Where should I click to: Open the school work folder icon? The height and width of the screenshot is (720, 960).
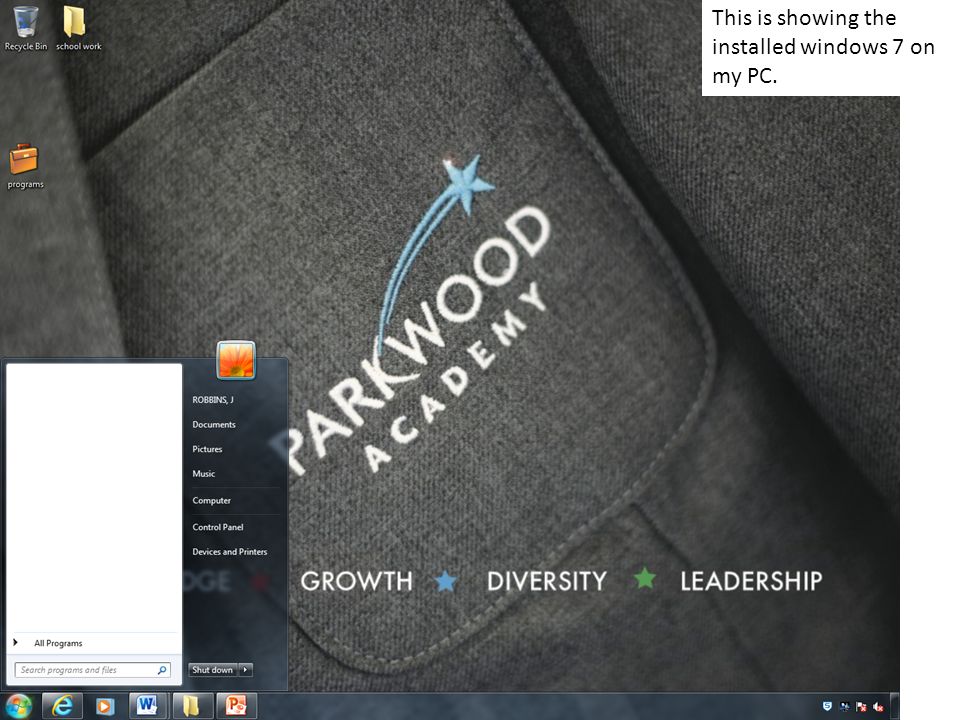78,28
